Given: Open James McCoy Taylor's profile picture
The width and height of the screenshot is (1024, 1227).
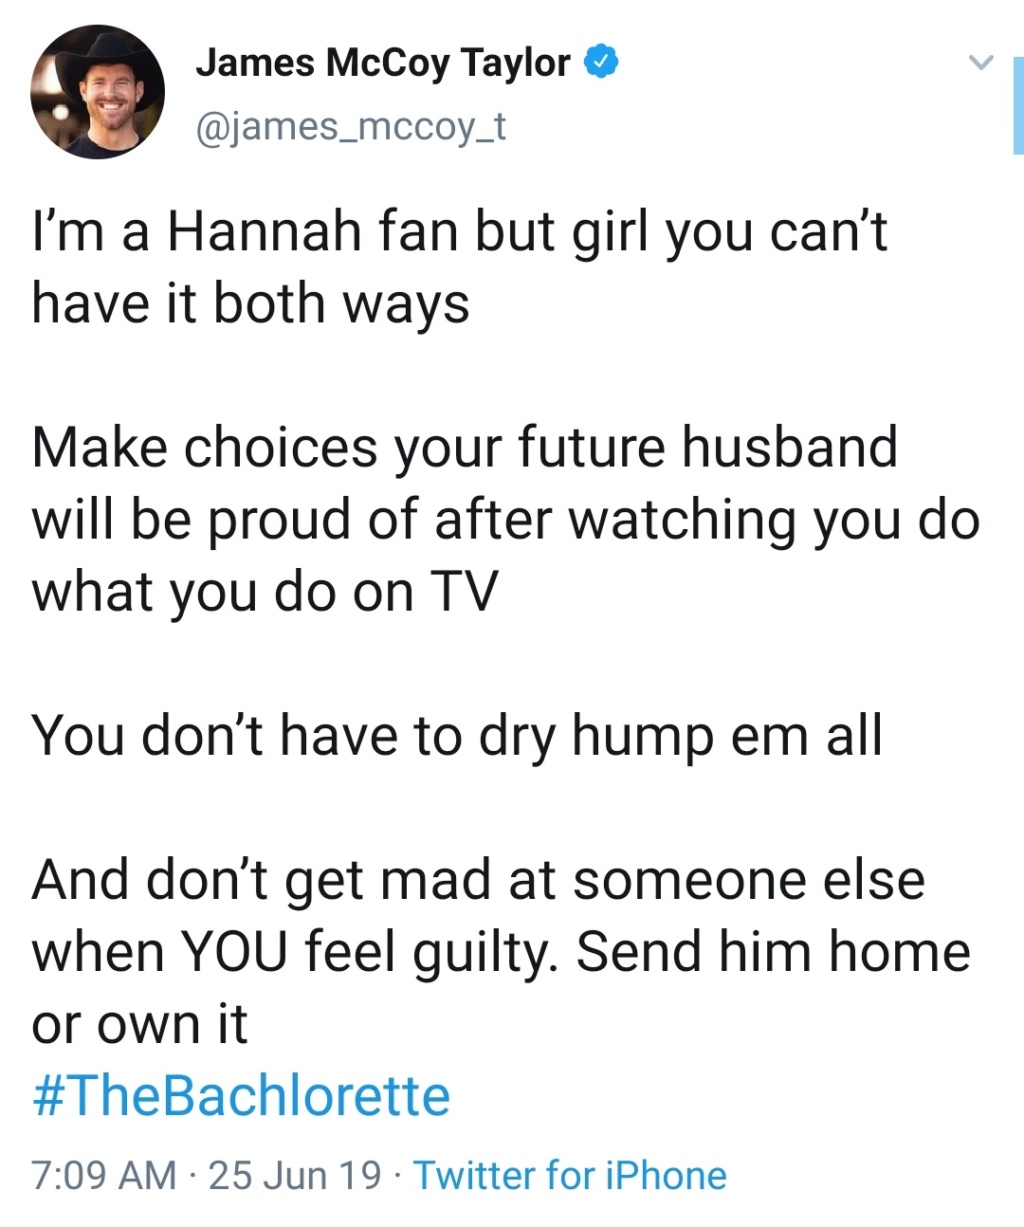Looking at the screenshot, I should [98, 92].
